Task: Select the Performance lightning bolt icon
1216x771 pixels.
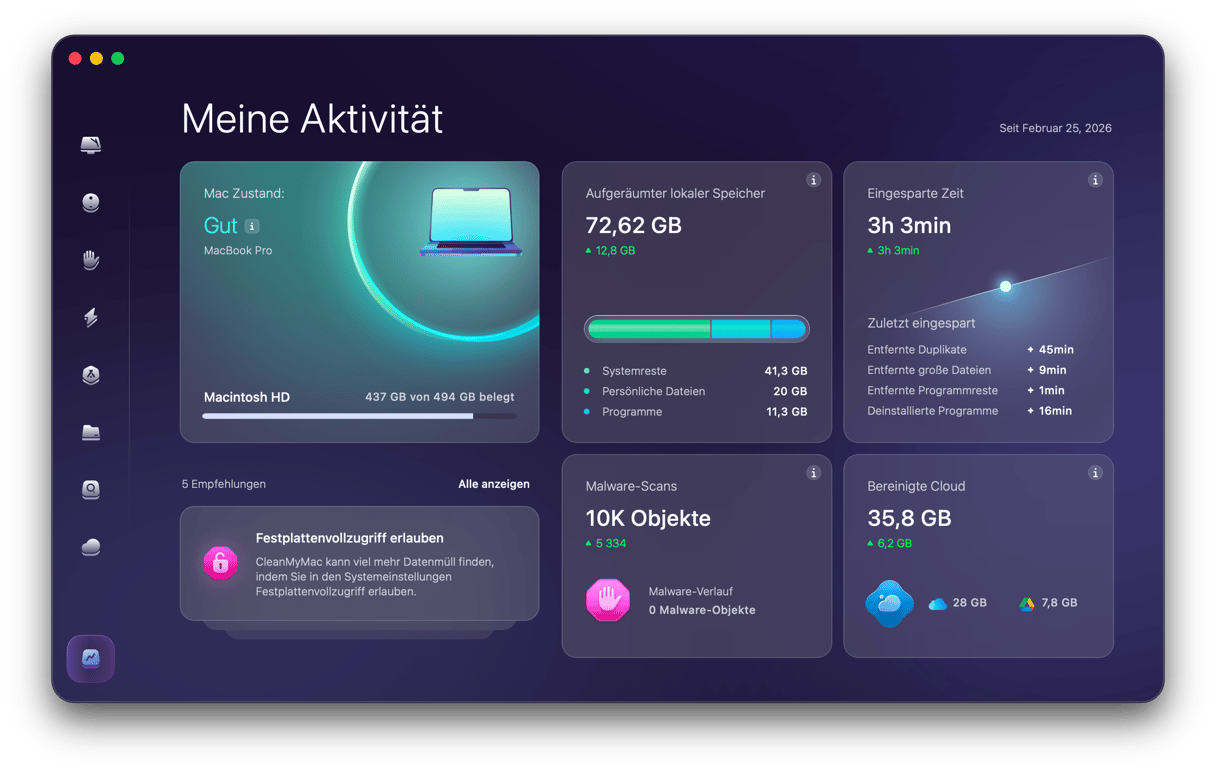Action: click(91, 318)
